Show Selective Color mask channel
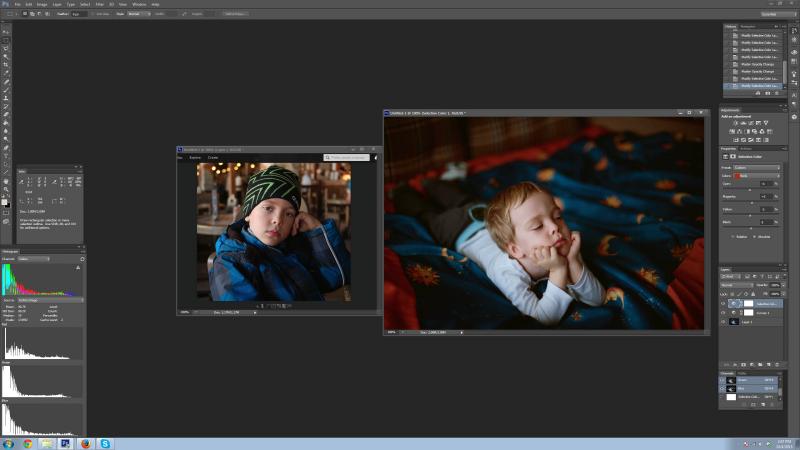 click(722, 397)
